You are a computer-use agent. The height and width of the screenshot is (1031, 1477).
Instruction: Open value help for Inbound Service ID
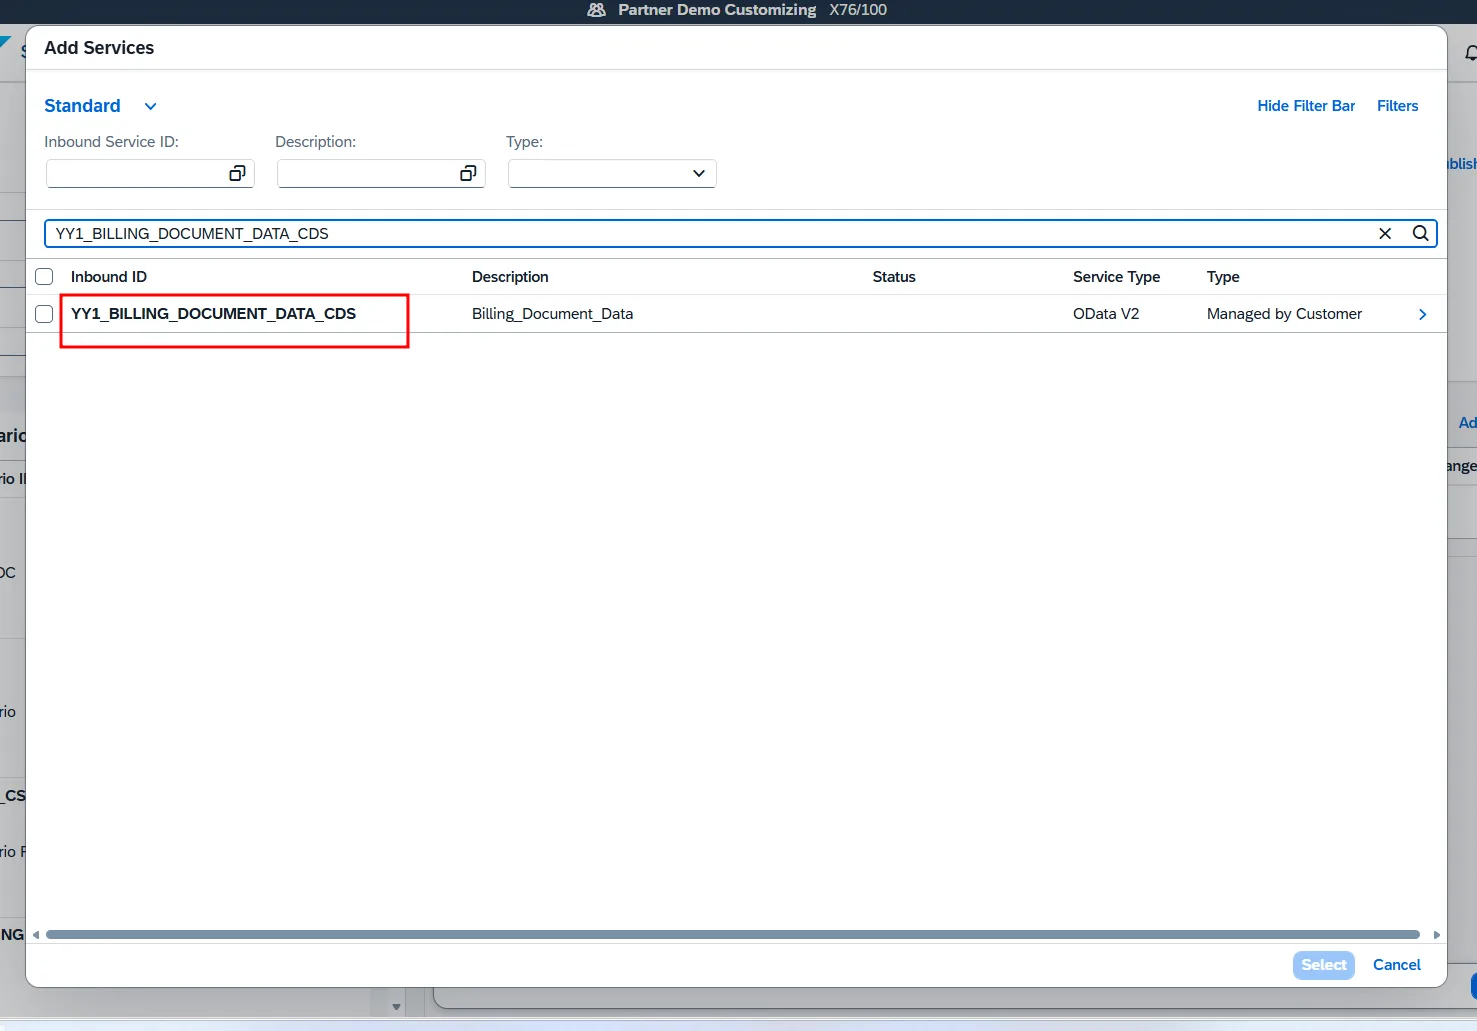click(237, 173)
